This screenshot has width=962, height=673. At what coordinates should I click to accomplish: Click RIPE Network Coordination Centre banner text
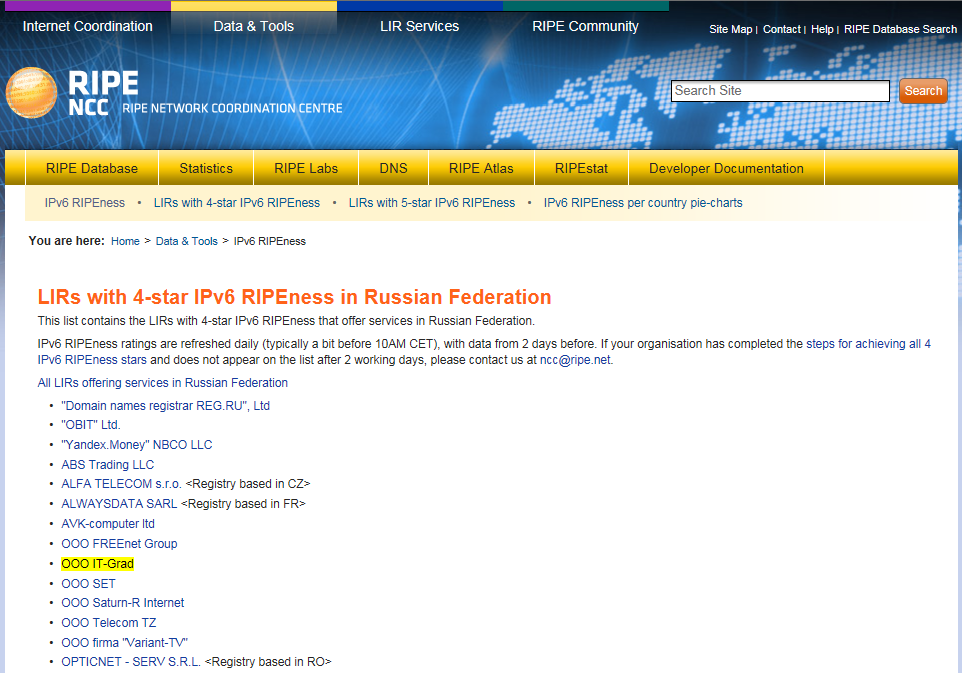click(232, 108)
